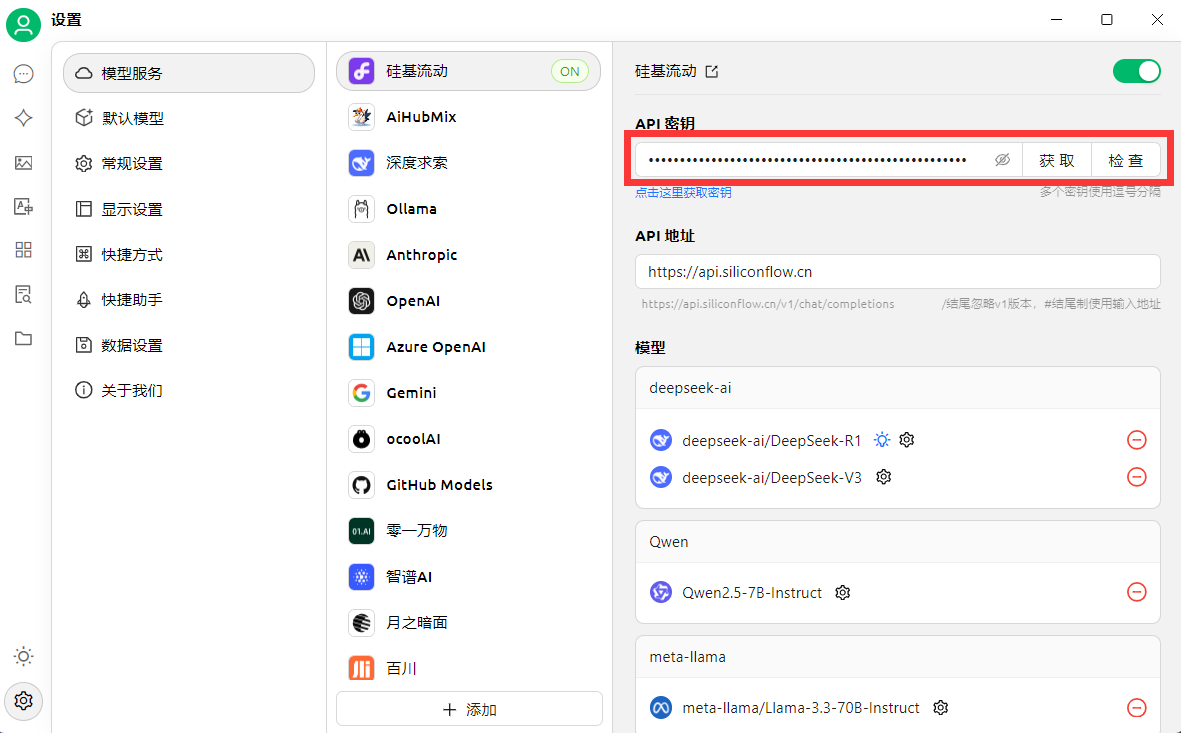1181x733 pixels.
Task: Select the 百川 provider
Action: (x=468, y=669)
